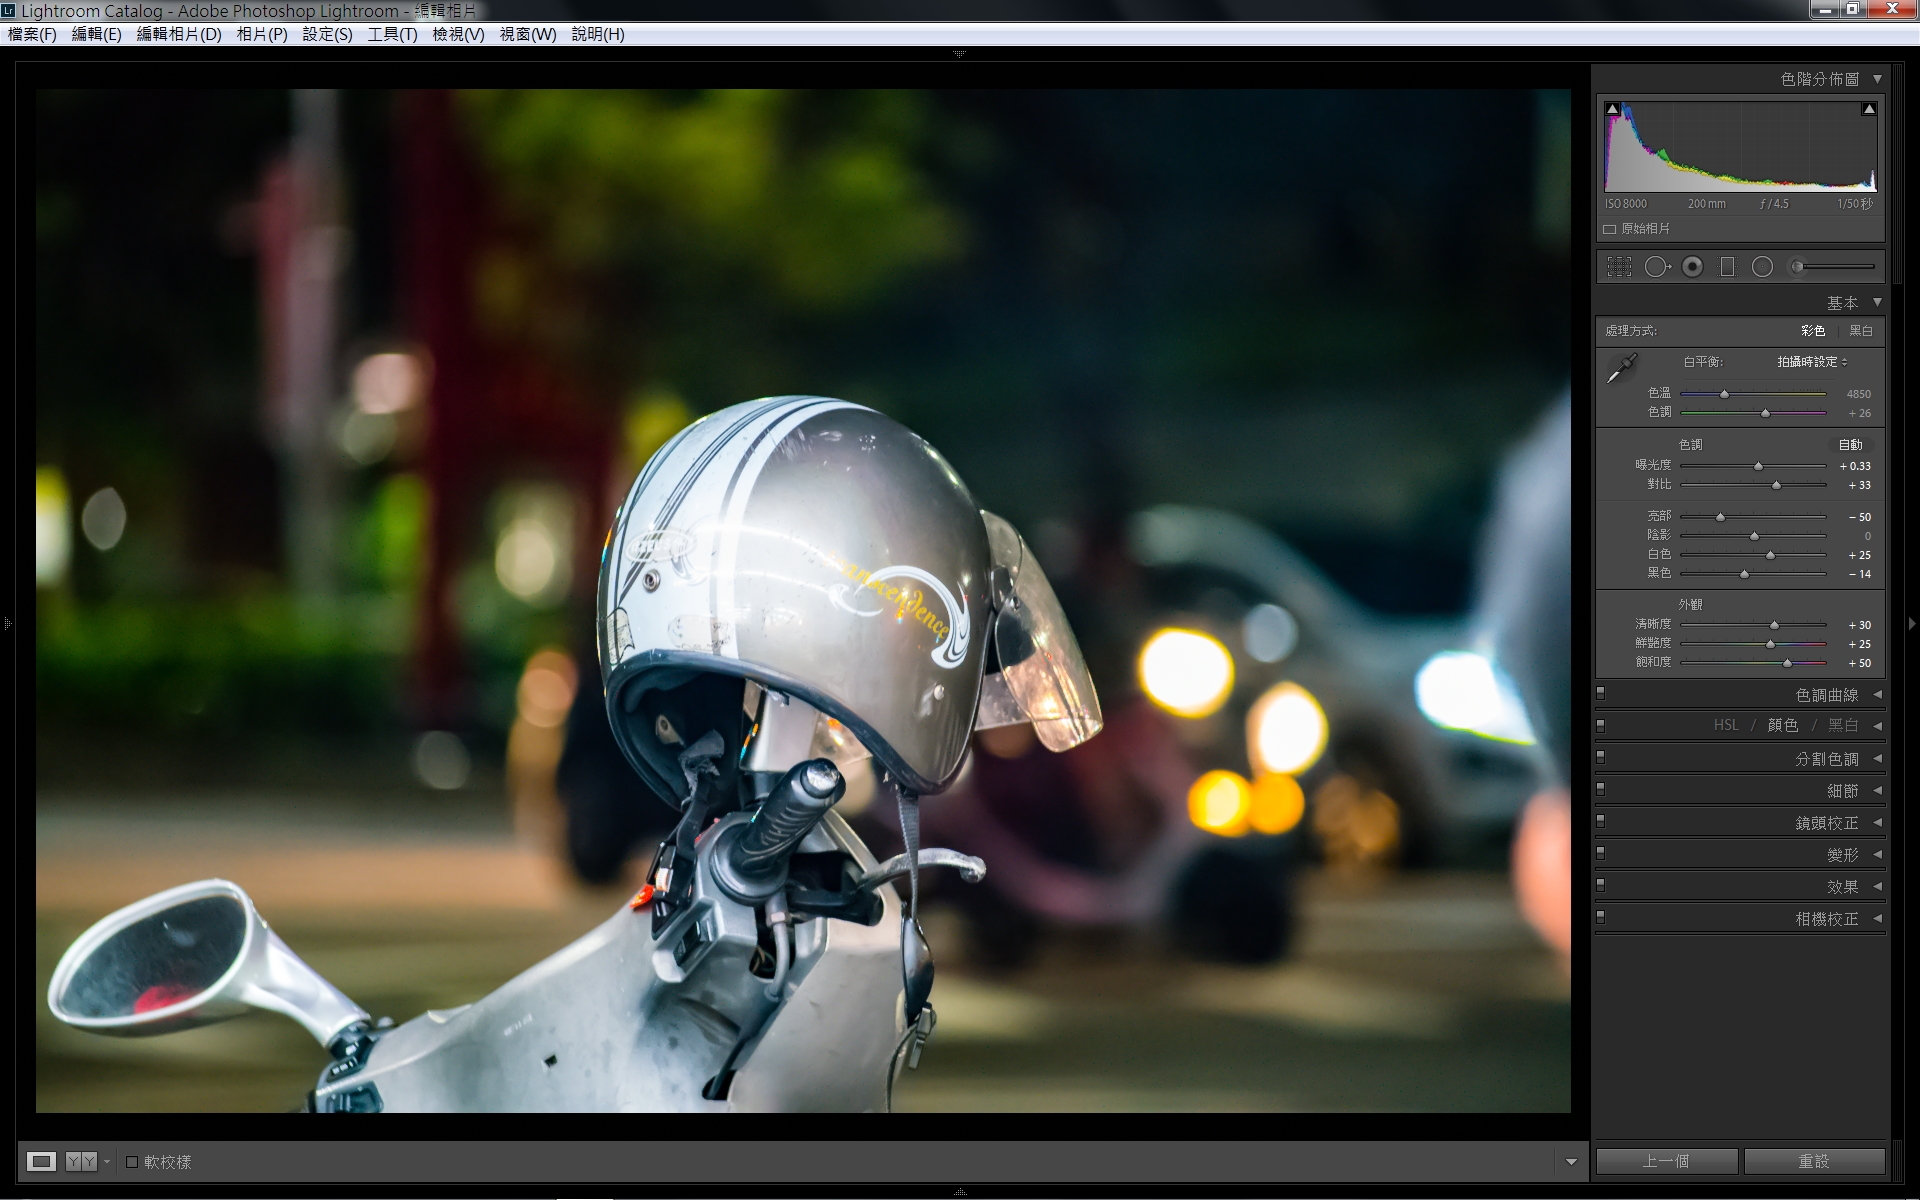The image size is (1920, 1200).
Task: Toggle the 色調曲線 panel on/off switch
Action: pos(1601,693)
